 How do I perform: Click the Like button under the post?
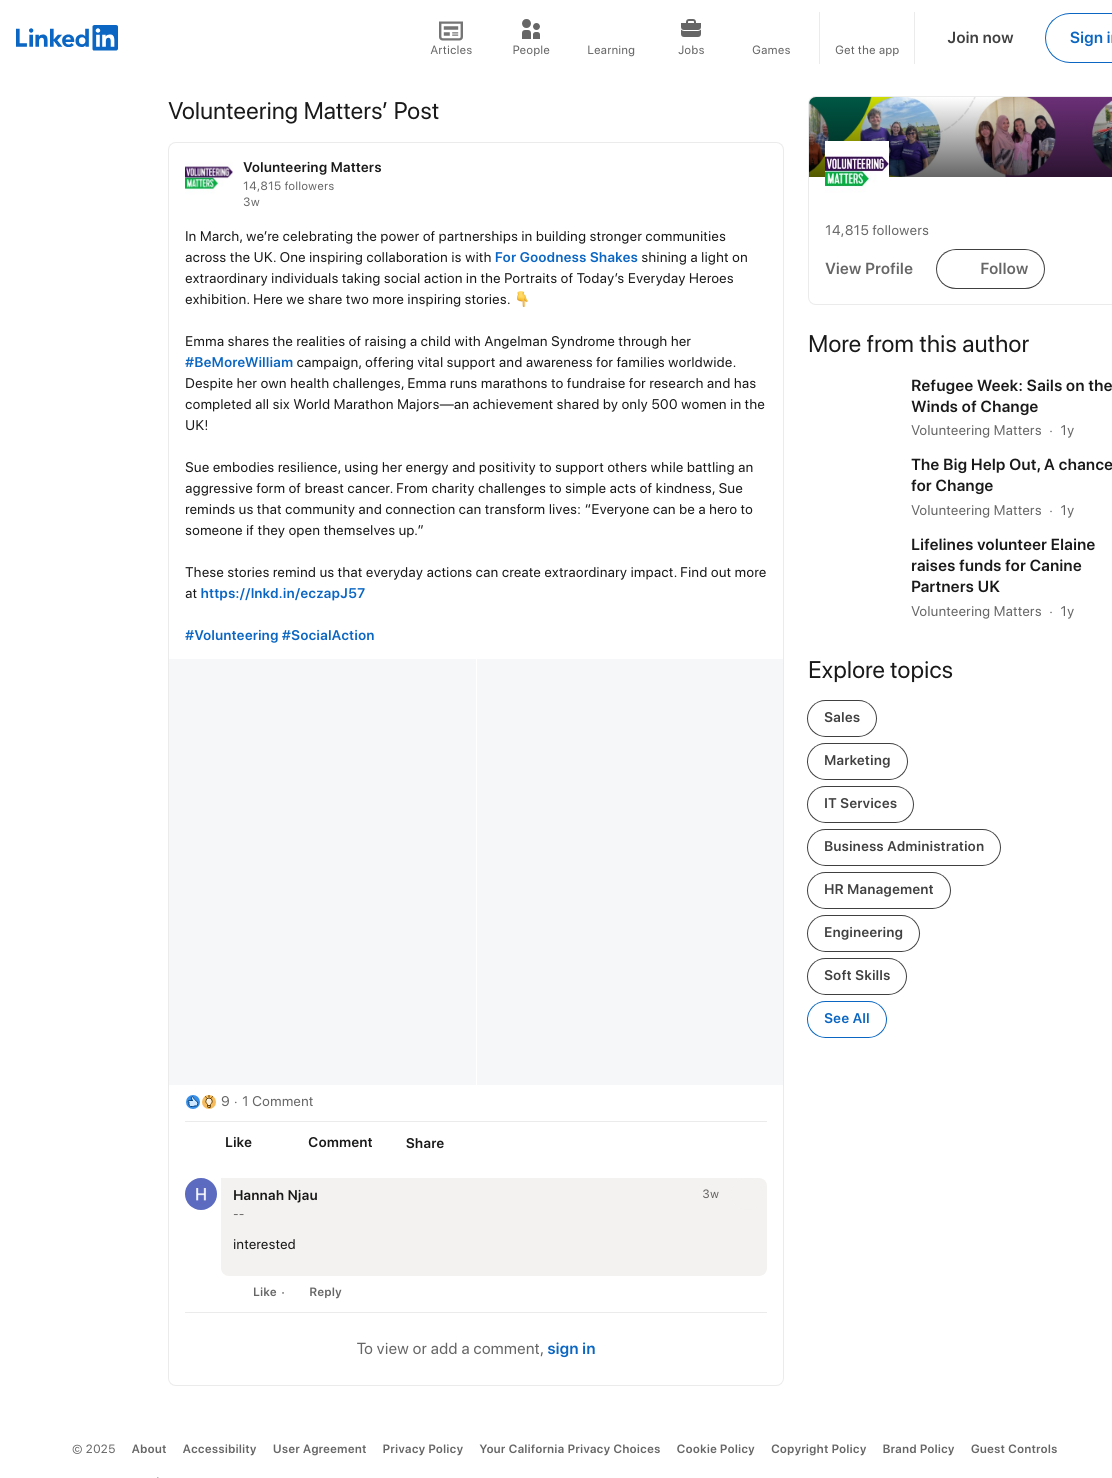click(238, 1143)
